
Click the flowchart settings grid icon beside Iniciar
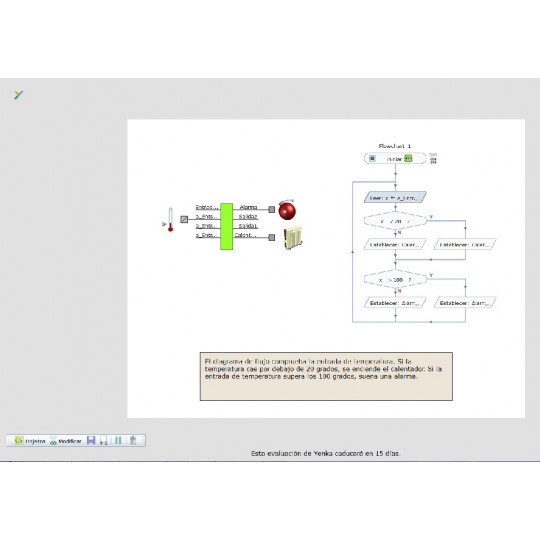tap(433, 158)
